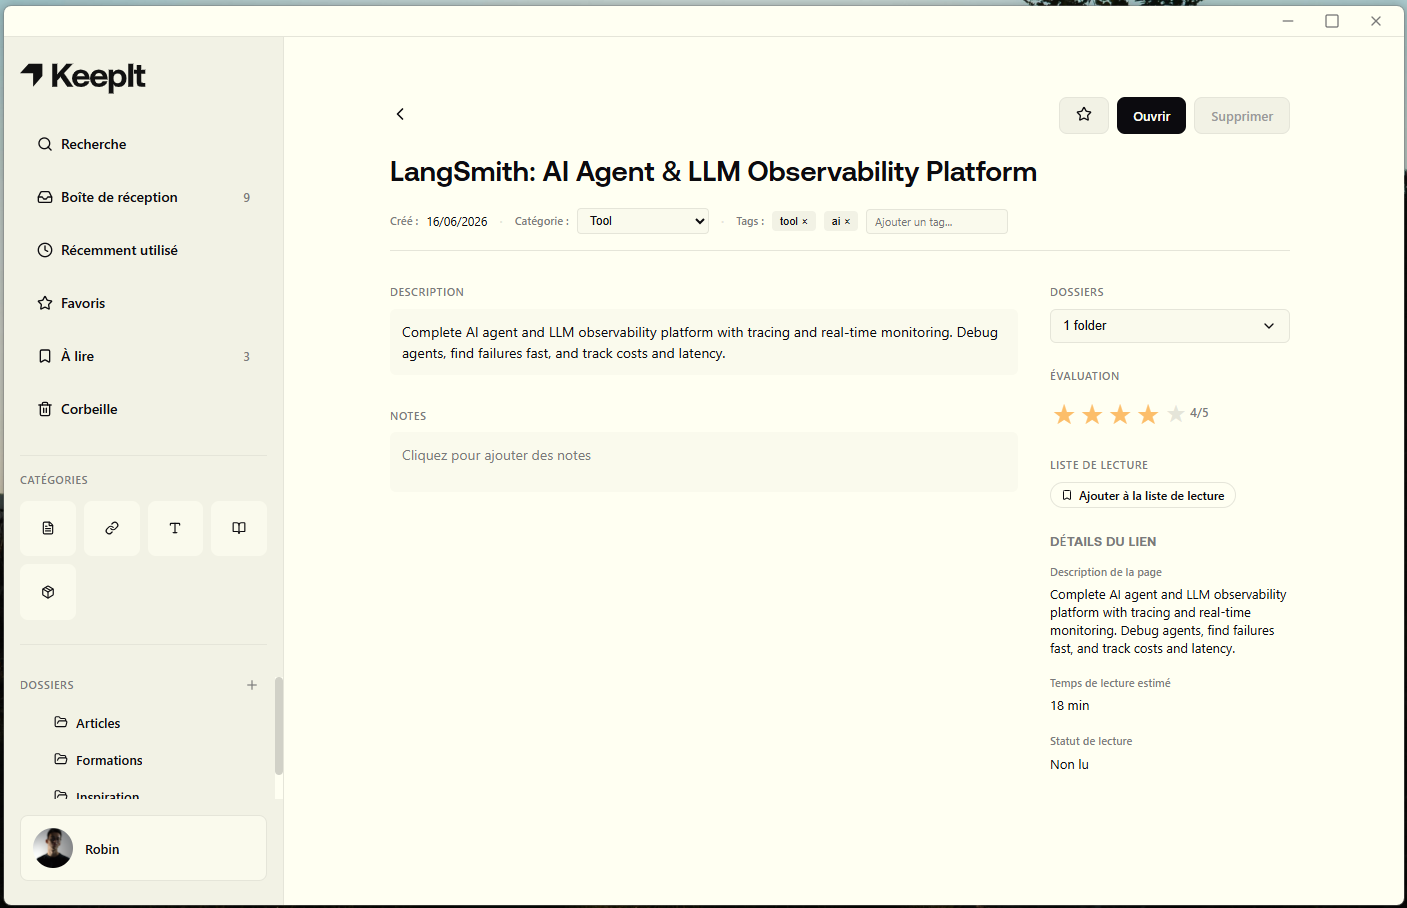Maximize the KeepIt window
Image resolution: width=1407 pixels, height=908 pixels.
coord(1332,21)
